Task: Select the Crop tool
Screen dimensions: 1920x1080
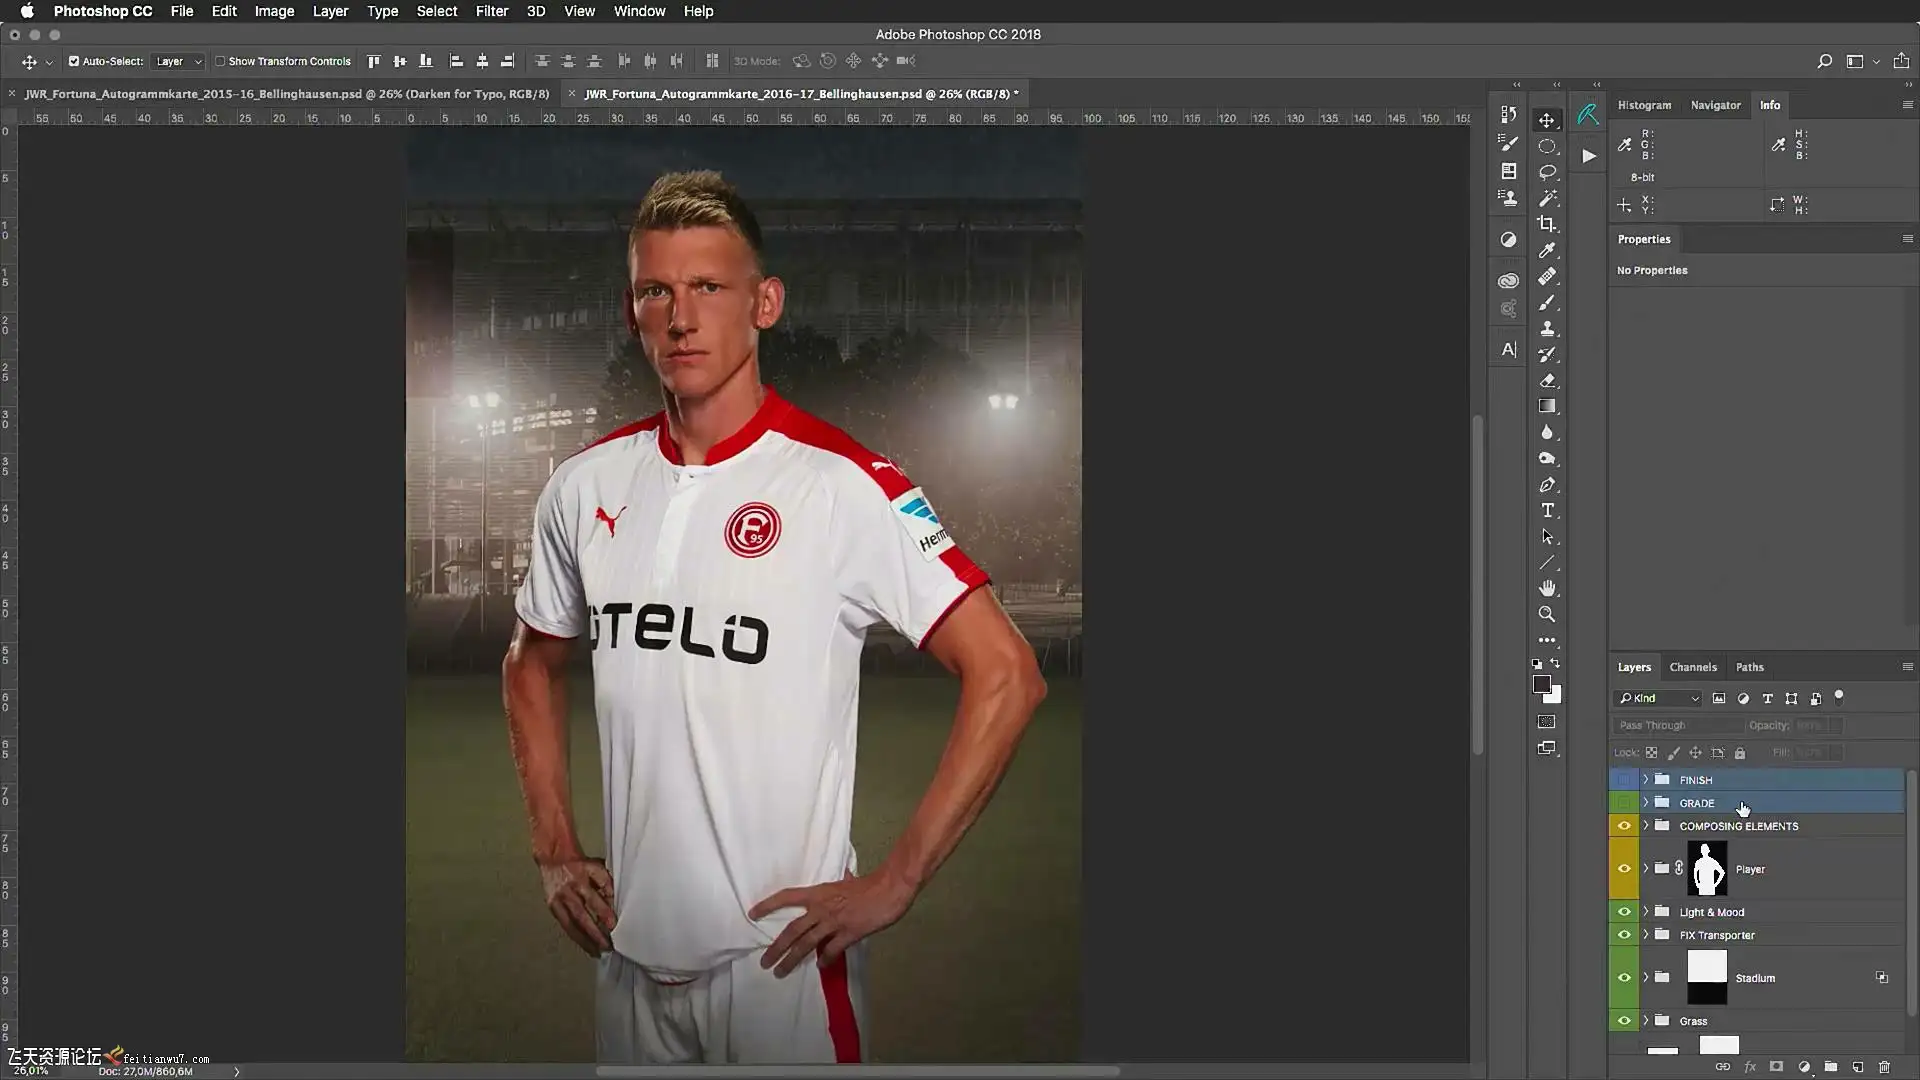Action: pyautogui.click(x=1547, y=224)
